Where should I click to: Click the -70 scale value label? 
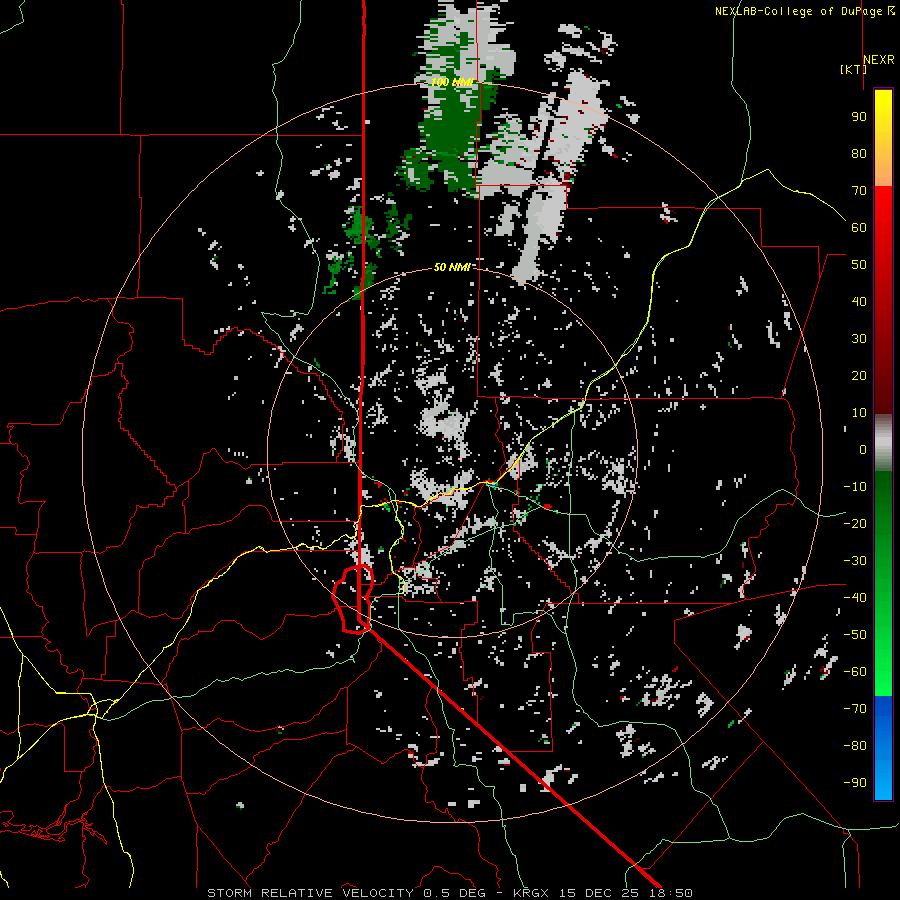click(x=855, y=709)
